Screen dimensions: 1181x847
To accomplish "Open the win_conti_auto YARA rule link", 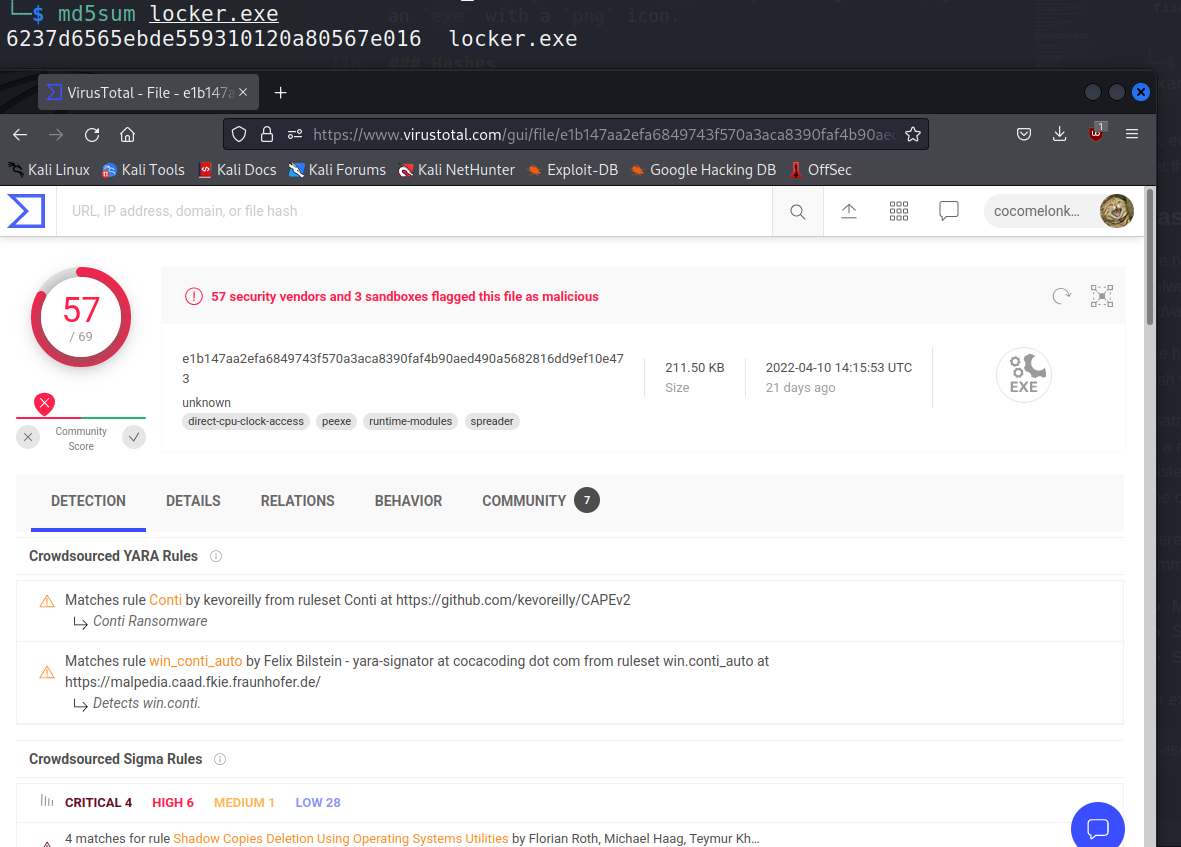I will pyautogui.click(x=196, y=661).
